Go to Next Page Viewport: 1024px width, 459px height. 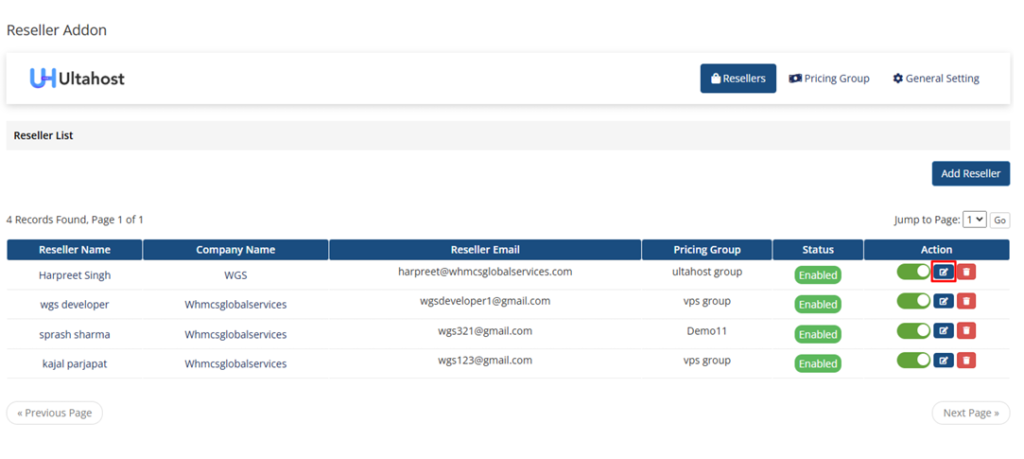[970, 413]
